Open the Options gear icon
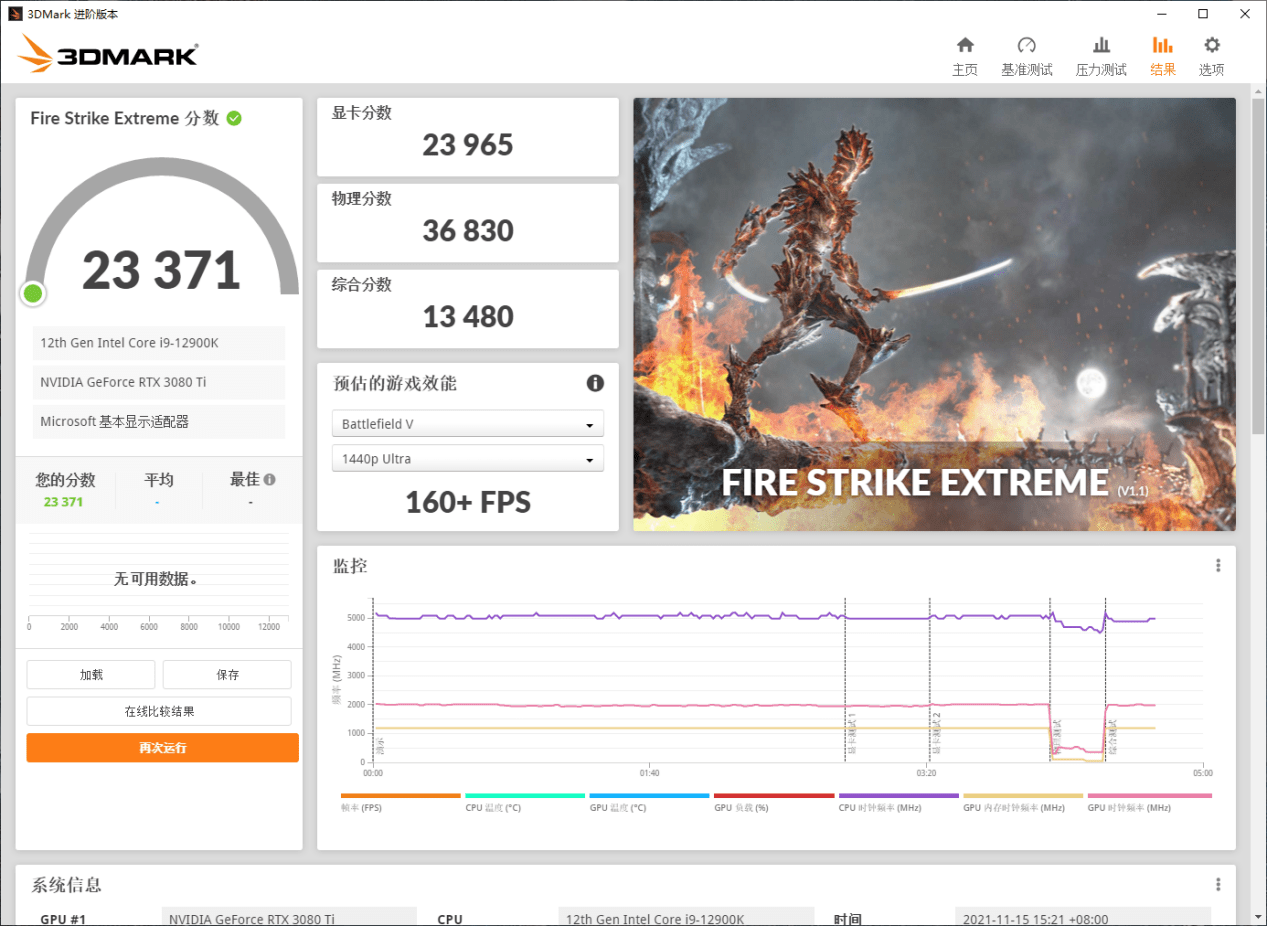This screenshot has height=926, width=1267. click(x=1212, y=46)
